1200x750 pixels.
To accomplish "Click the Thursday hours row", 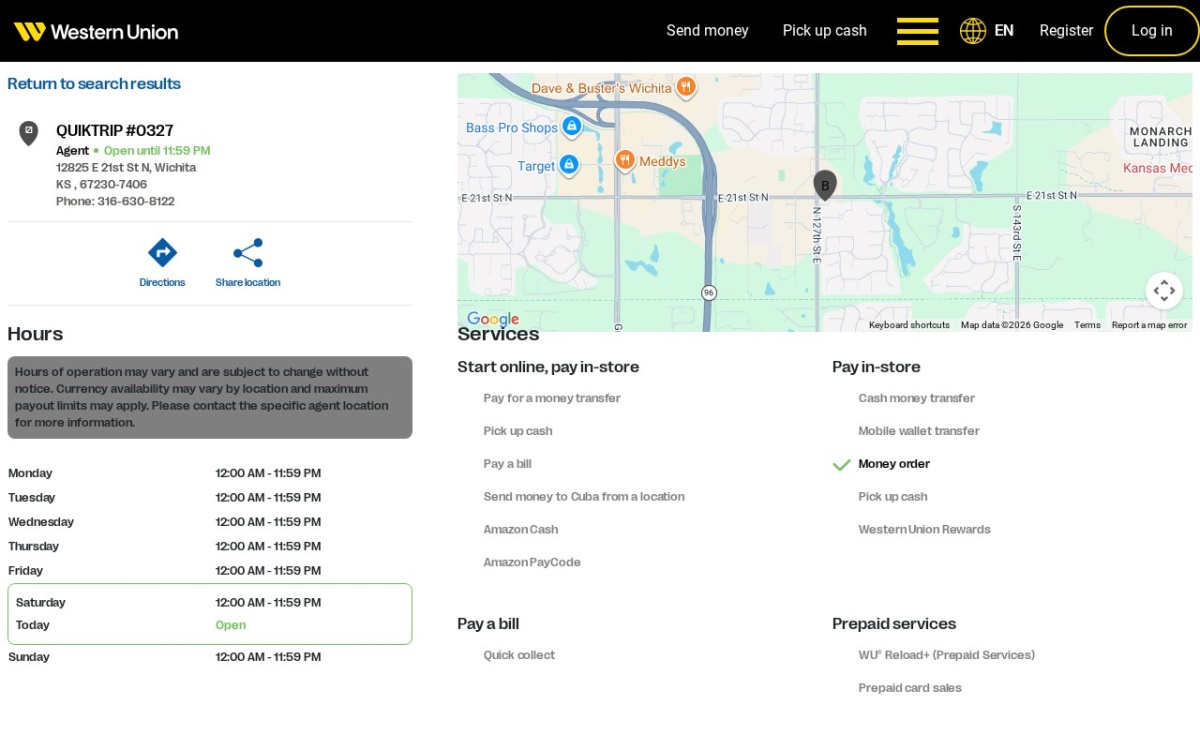I will (x=210, y=547).
